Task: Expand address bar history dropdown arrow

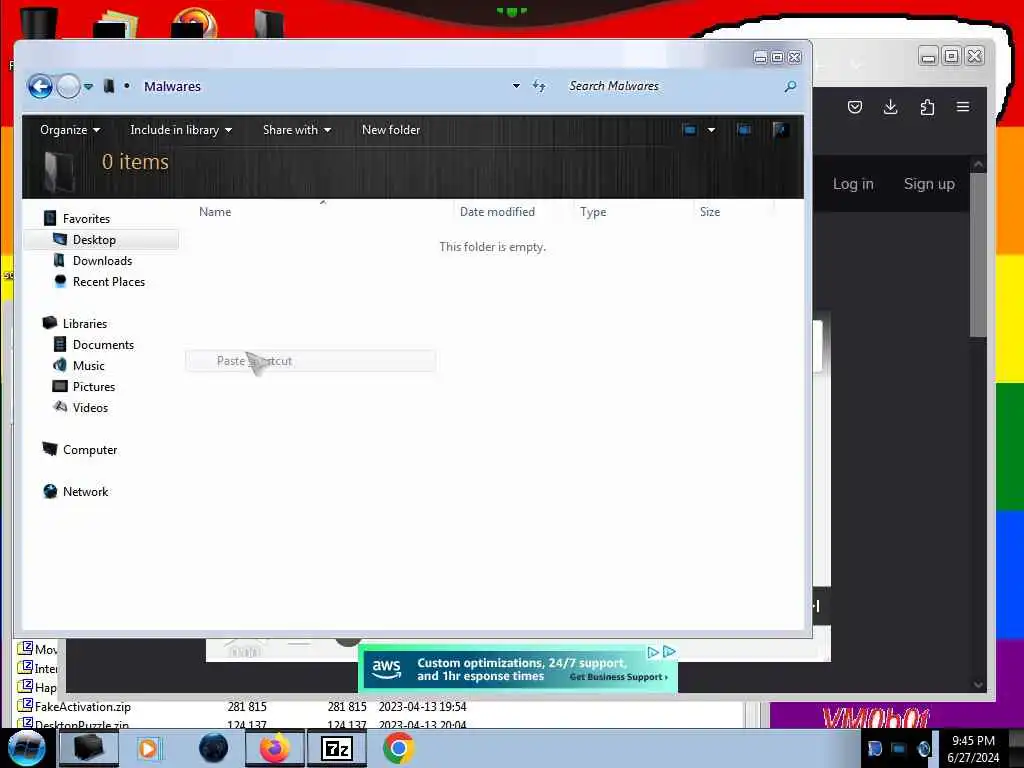Action: 516,86
